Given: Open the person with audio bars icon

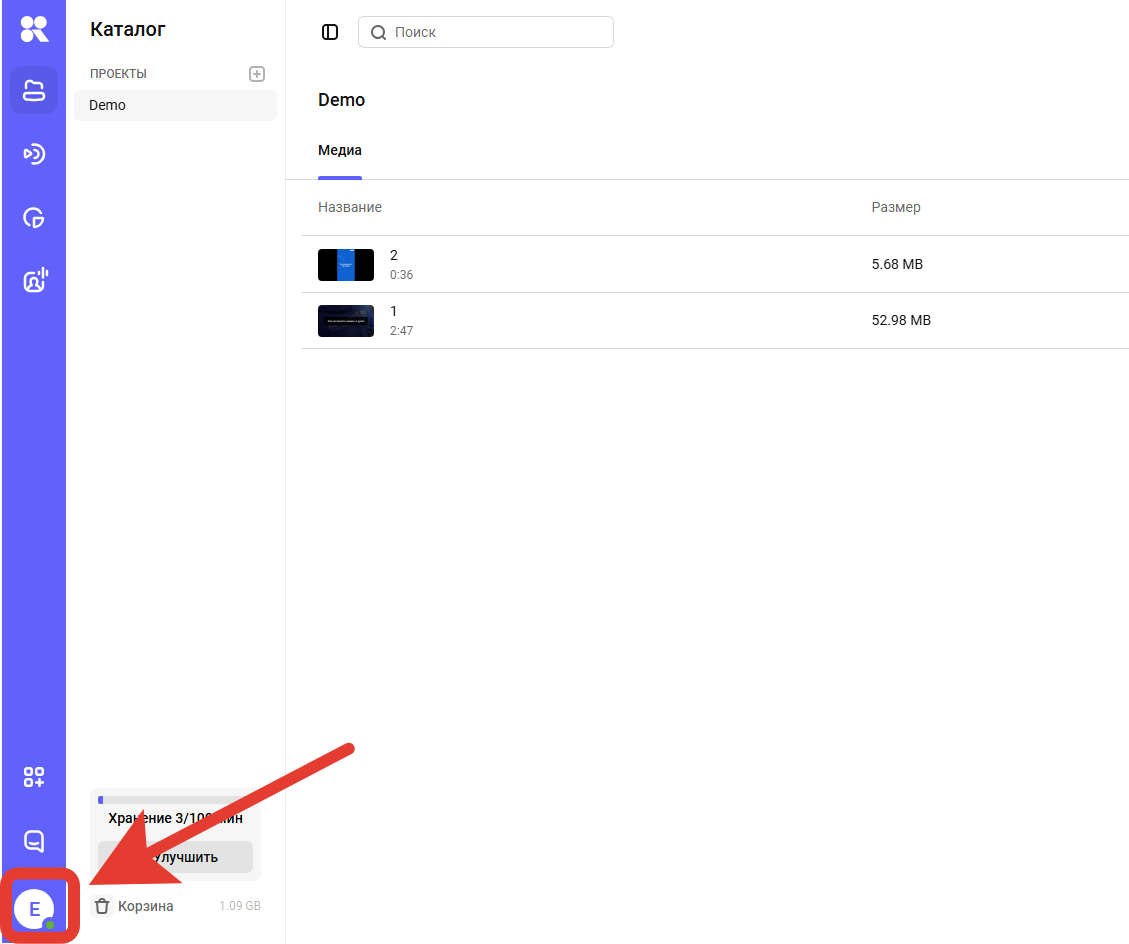Looking at the screenshot, I should pos(34,281).
